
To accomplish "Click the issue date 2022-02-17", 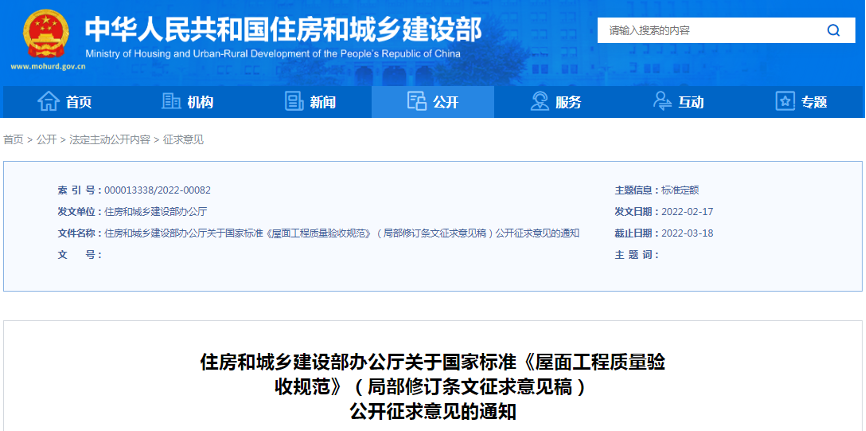I will coord(688,212).
